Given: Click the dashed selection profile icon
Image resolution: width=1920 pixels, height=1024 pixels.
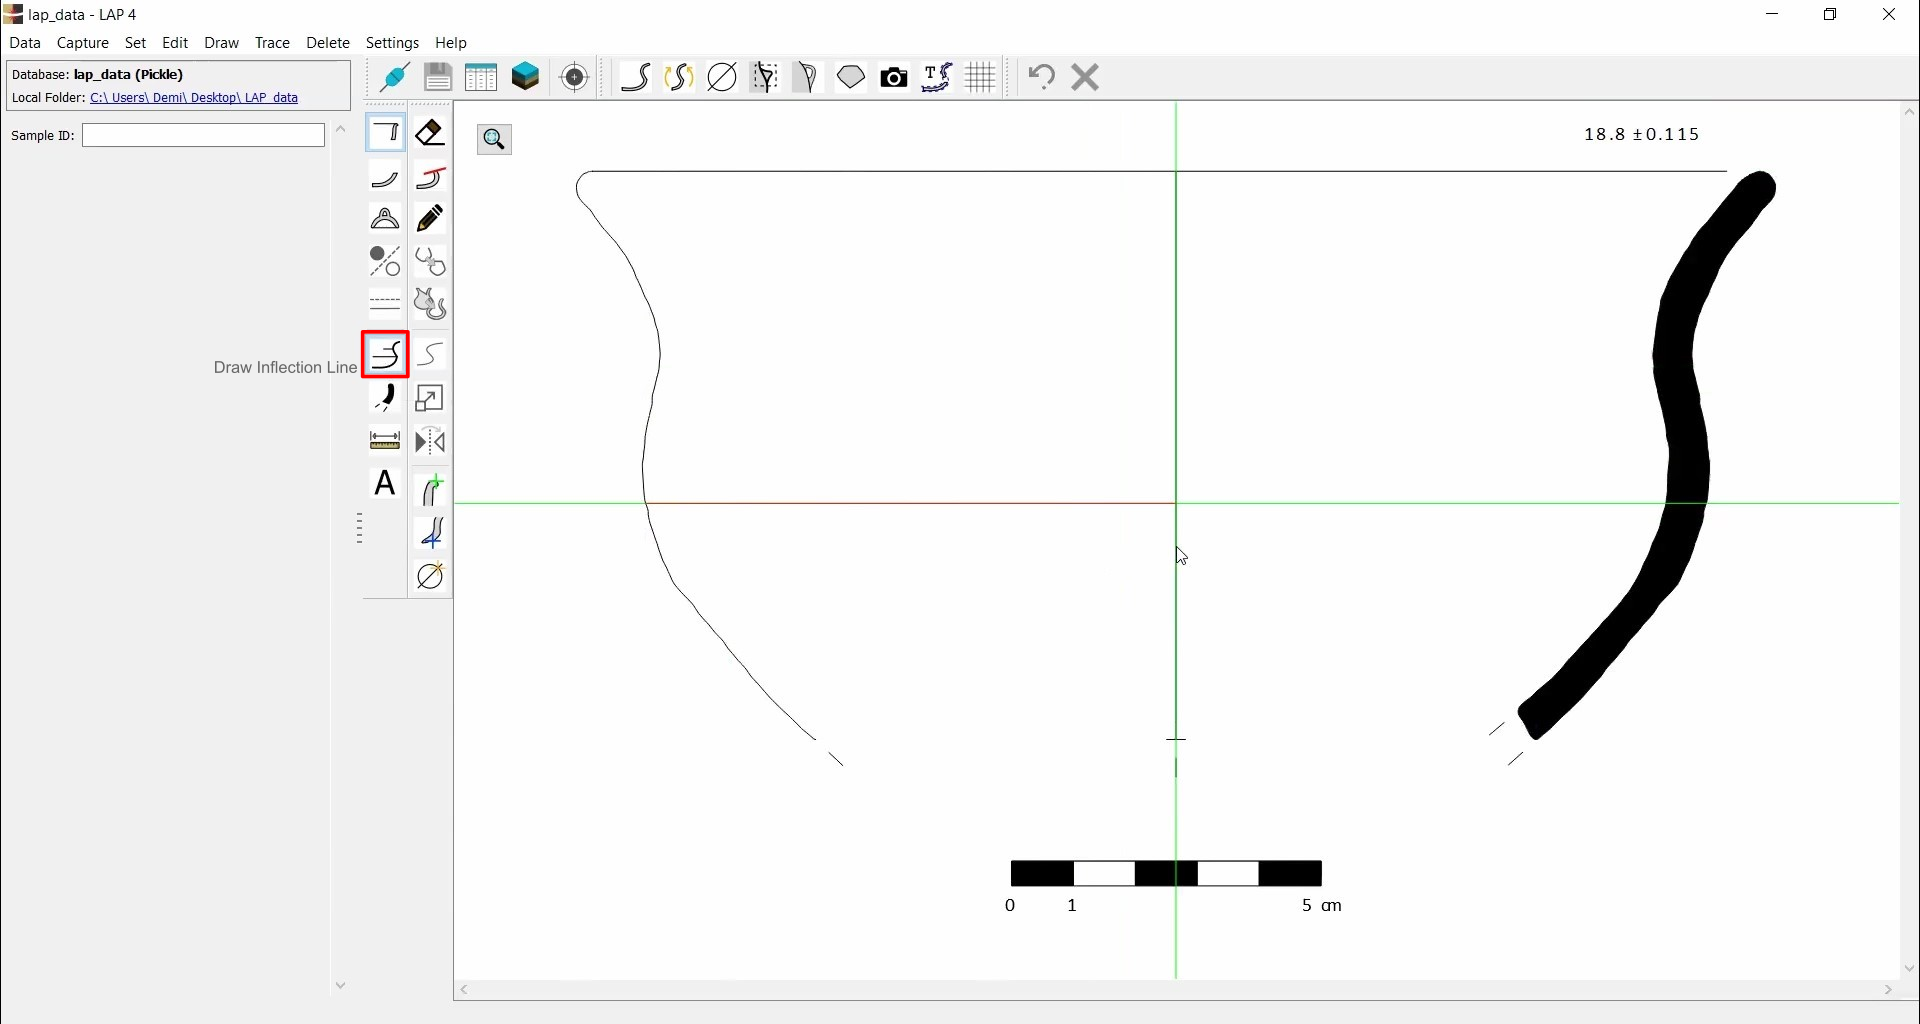Looking at the screenshot, I should (766, 77).
